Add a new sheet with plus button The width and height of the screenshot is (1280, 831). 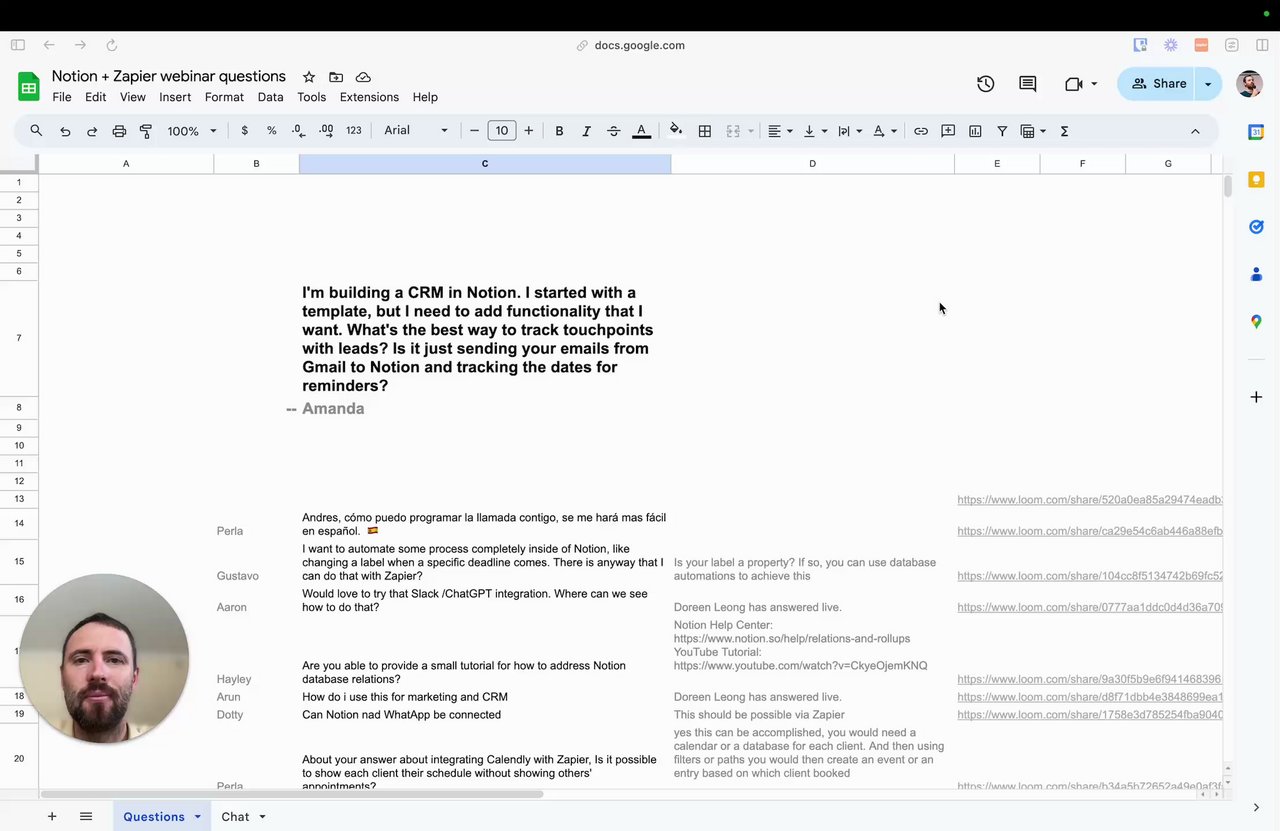[52, 817]
